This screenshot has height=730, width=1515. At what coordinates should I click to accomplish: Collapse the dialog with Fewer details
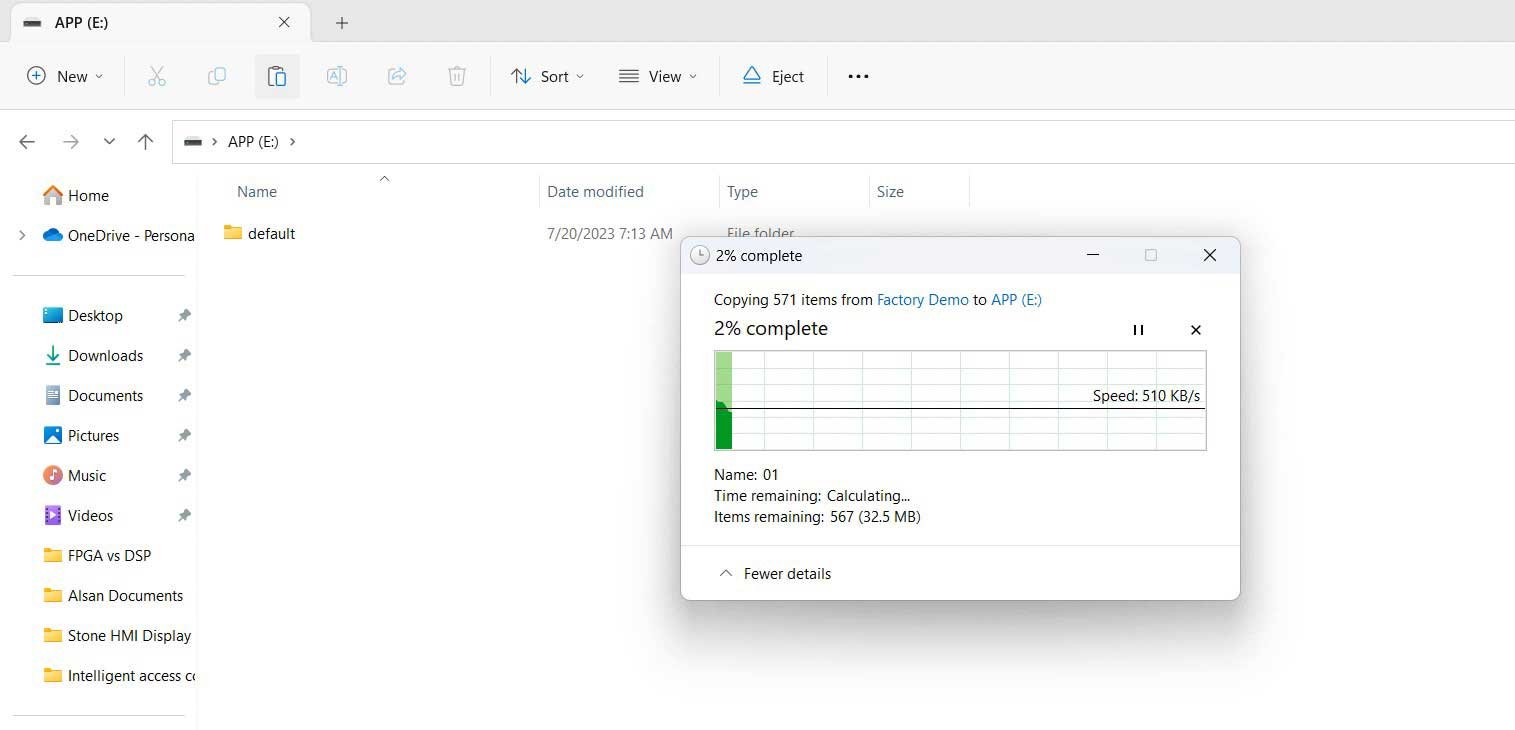tap(775, 574)
